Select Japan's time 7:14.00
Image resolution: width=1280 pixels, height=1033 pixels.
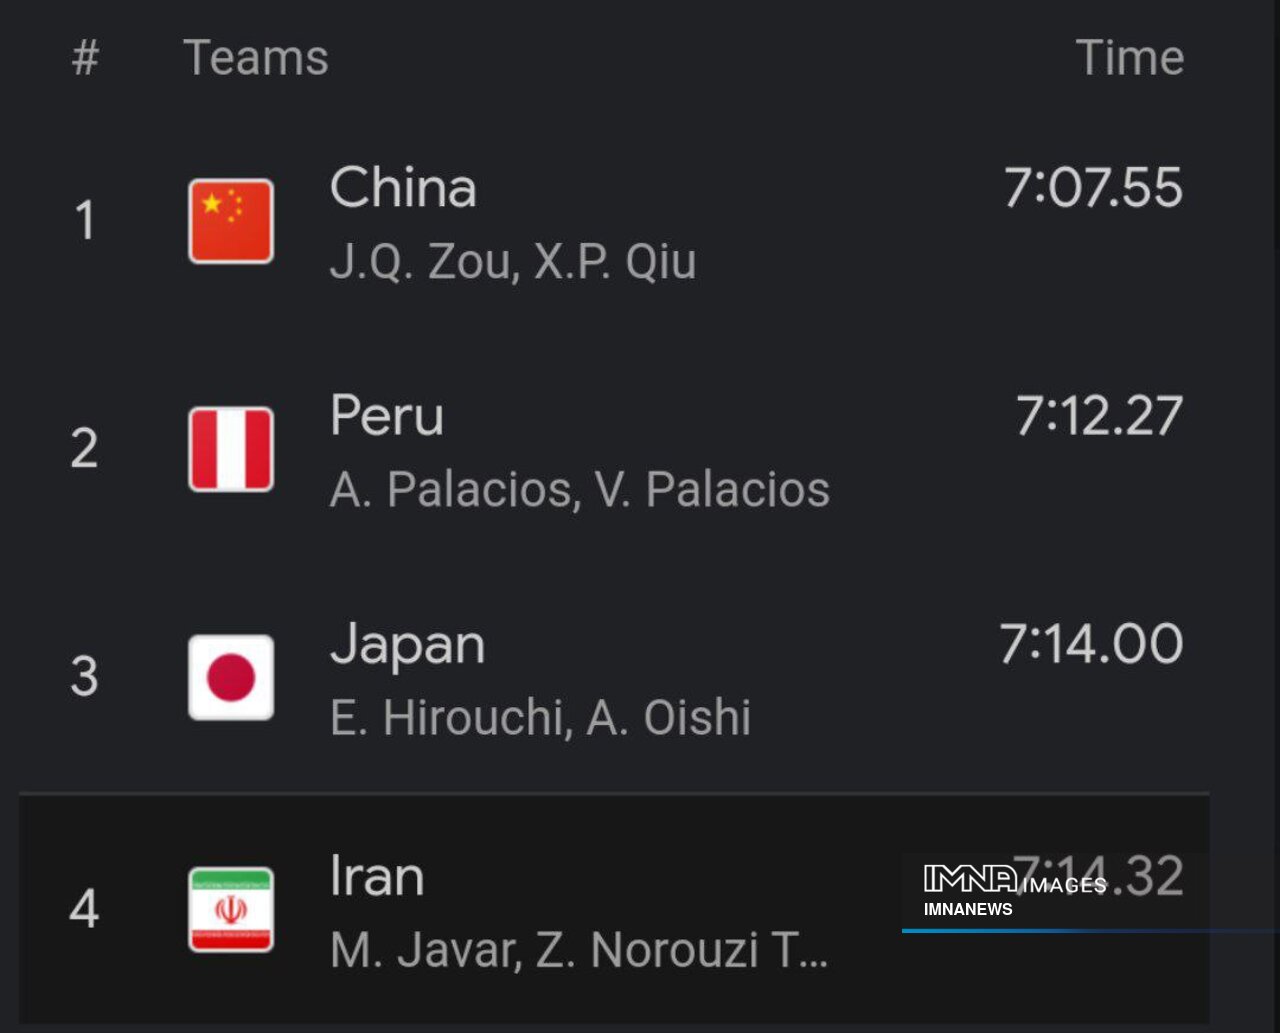click(x=1091, y=644)
